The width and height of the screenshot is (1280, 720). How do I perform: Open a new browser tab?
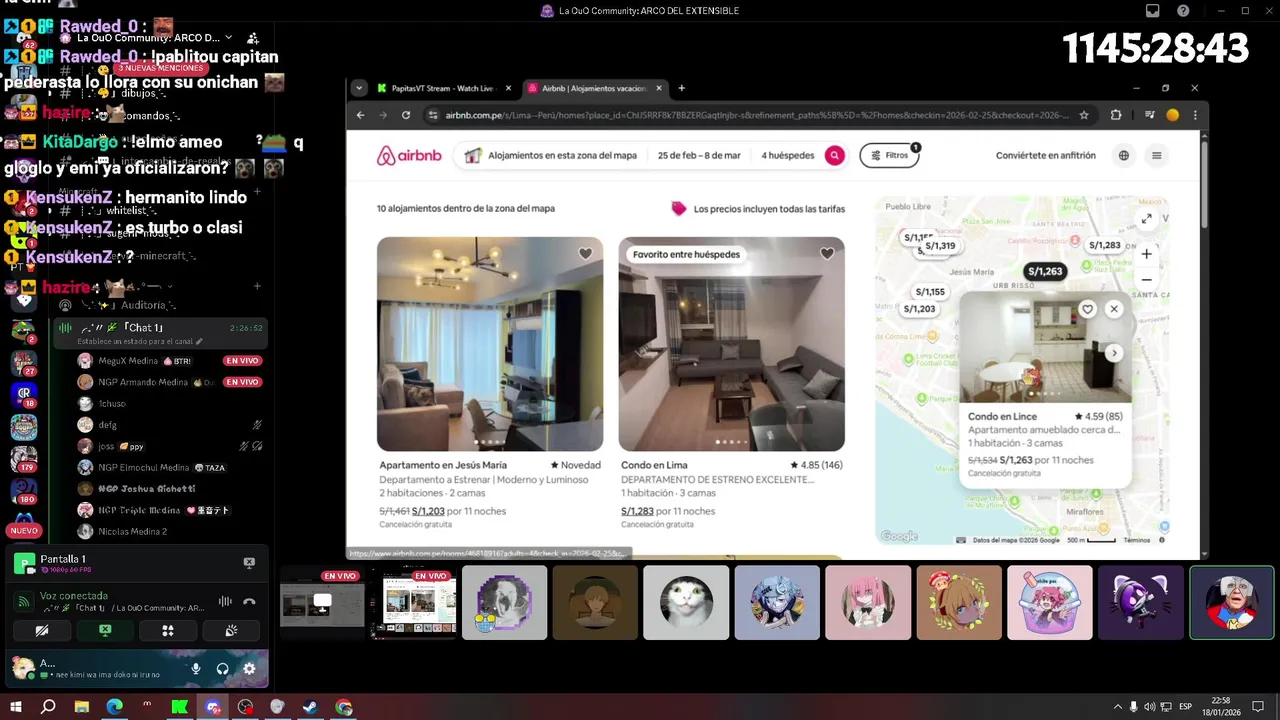coord(682,88)
